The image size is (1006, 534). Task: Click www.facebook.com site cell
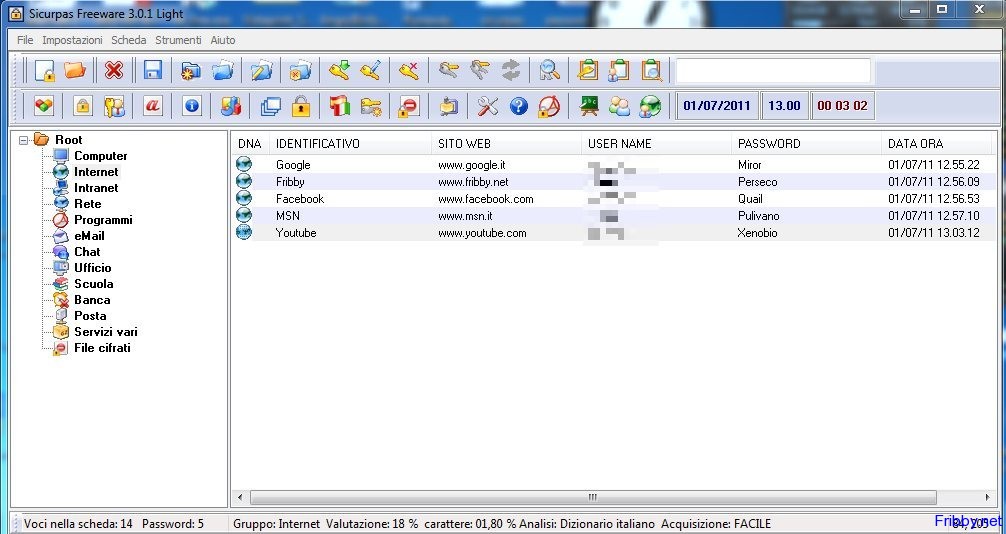tap(486, 199)
